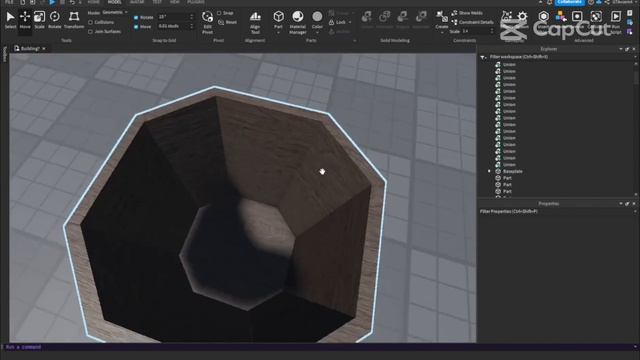Toggle Show Welds
Viewport: 640px width, 360px height.
pyautogui.click(x=467, y=13)
